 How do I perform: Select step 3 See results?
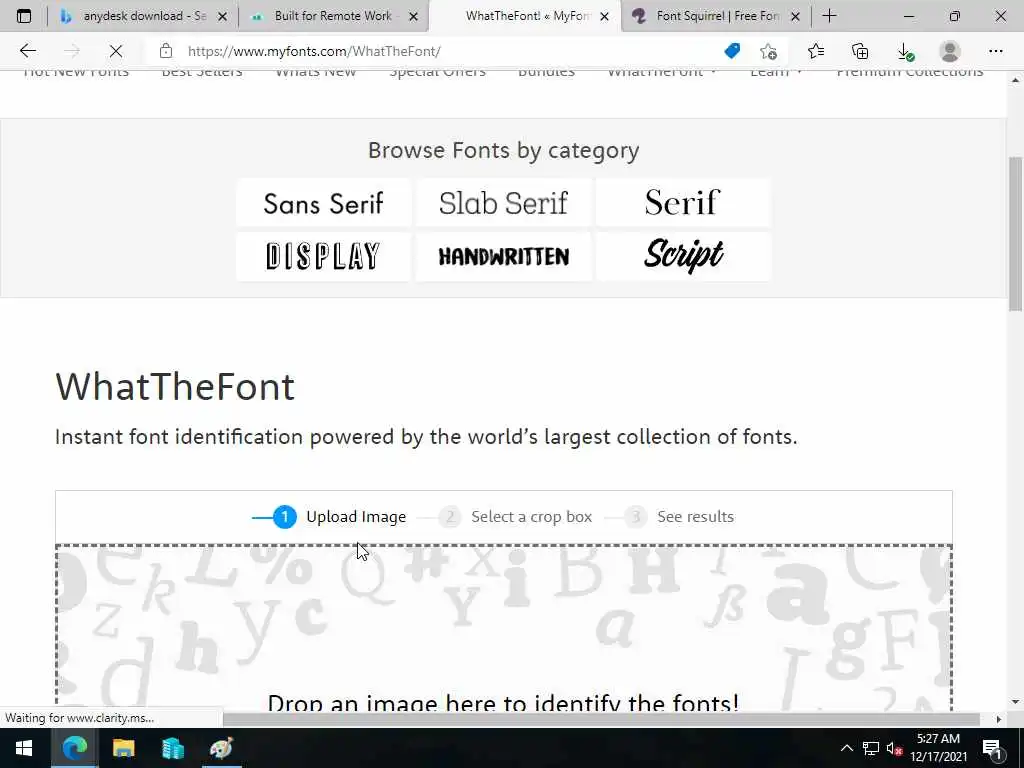[x=679, y=517]
